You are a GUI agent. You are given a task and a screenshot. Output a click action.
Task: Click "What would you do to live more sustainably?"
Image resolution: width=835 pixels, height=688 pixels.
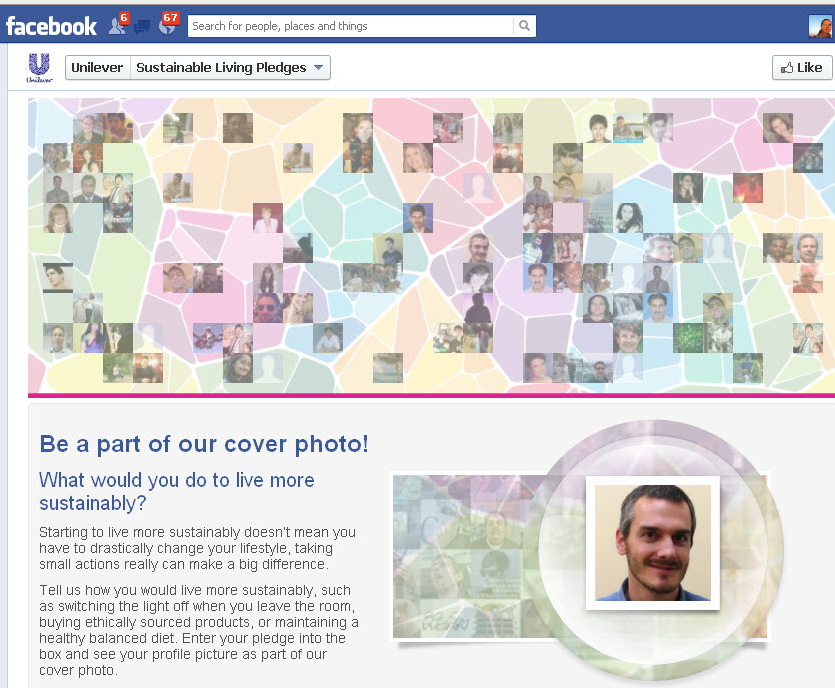click(x=177, y=492)
